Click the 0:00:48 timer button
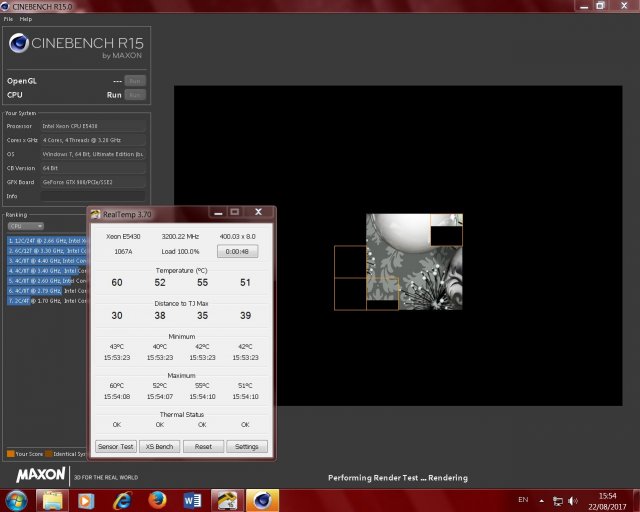This screenshot has width=640, height=512. pos(238,251)
